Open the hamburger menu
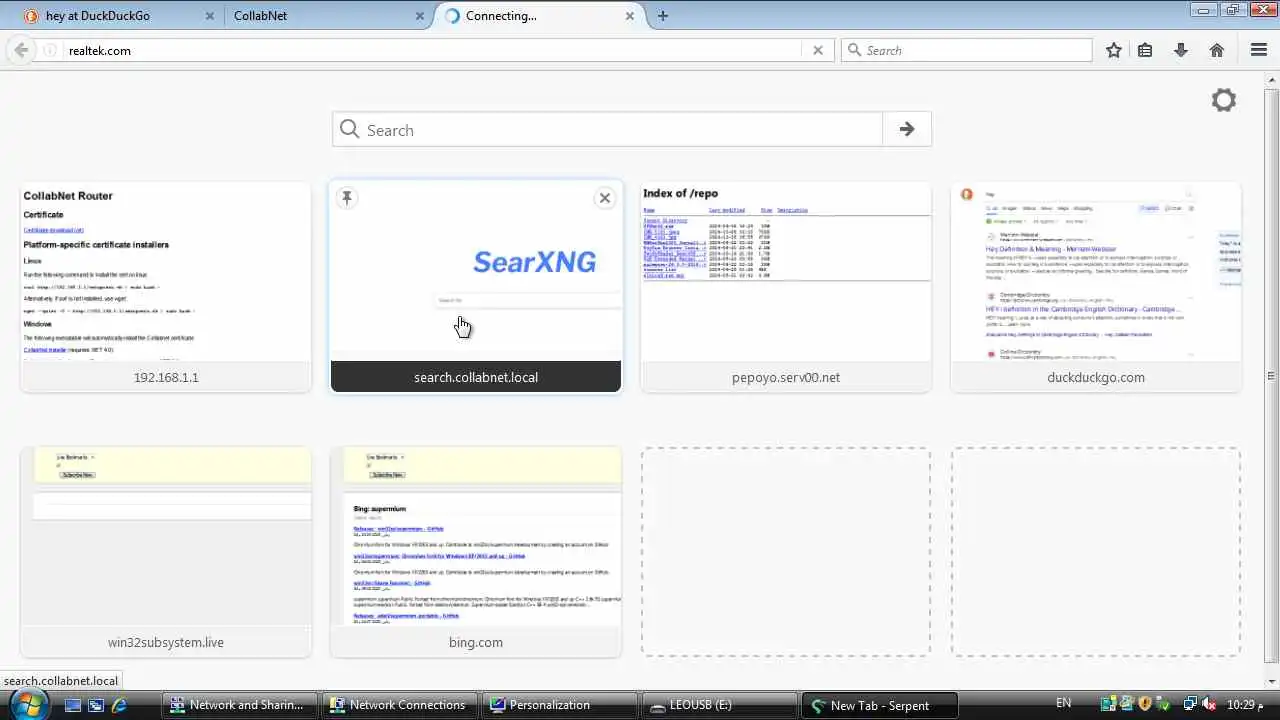Viewport: 1280px width, 720px height. 1259,50
